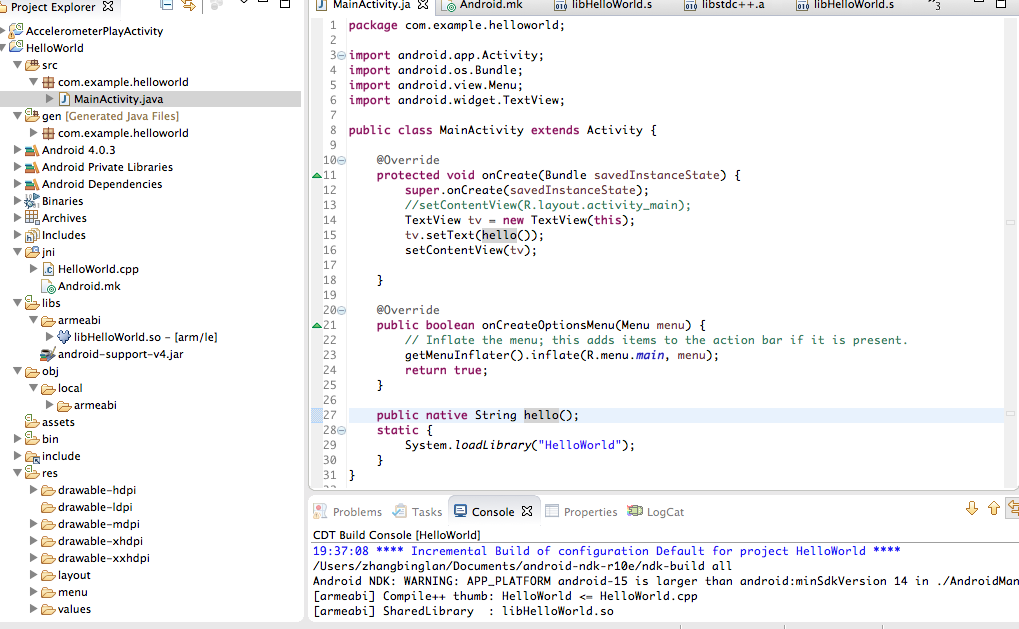
Task: Open the Android.mk editor tab
Action: click(484, 5)
